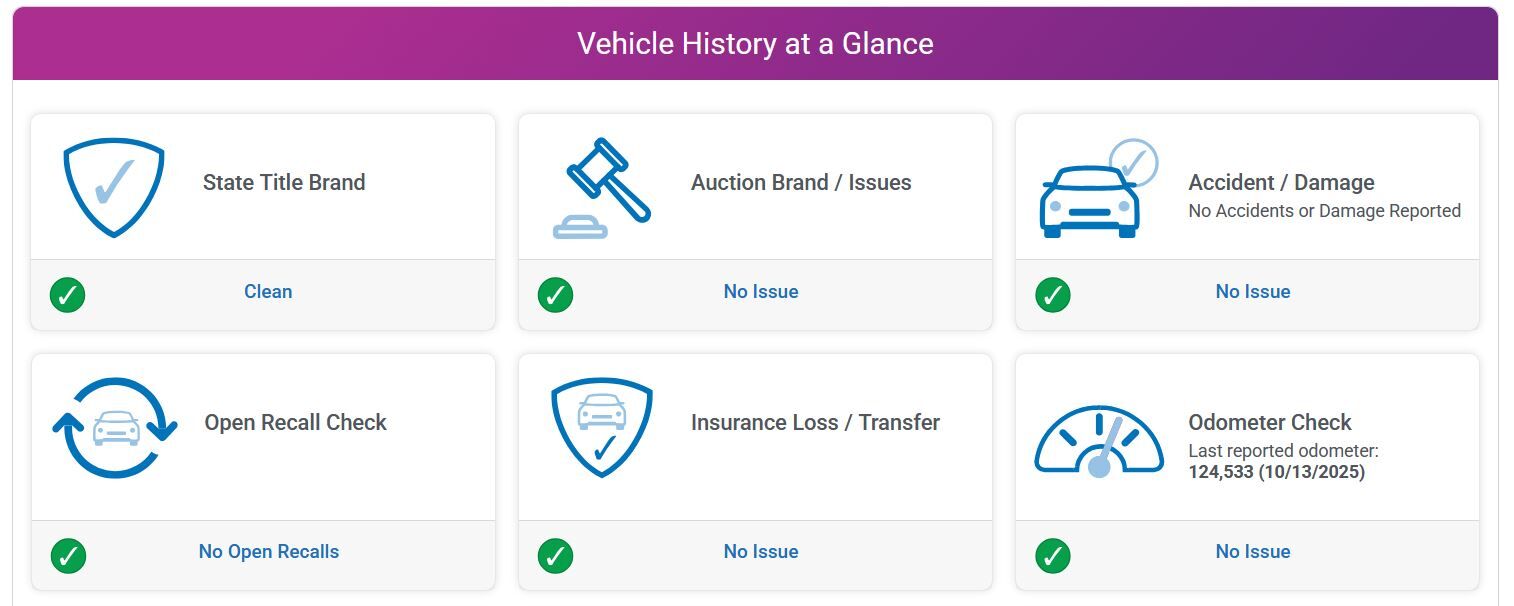Open No Issue link under Auction Brand
The height and width of the screenshot is (606, 1514).
click(761, 292)
